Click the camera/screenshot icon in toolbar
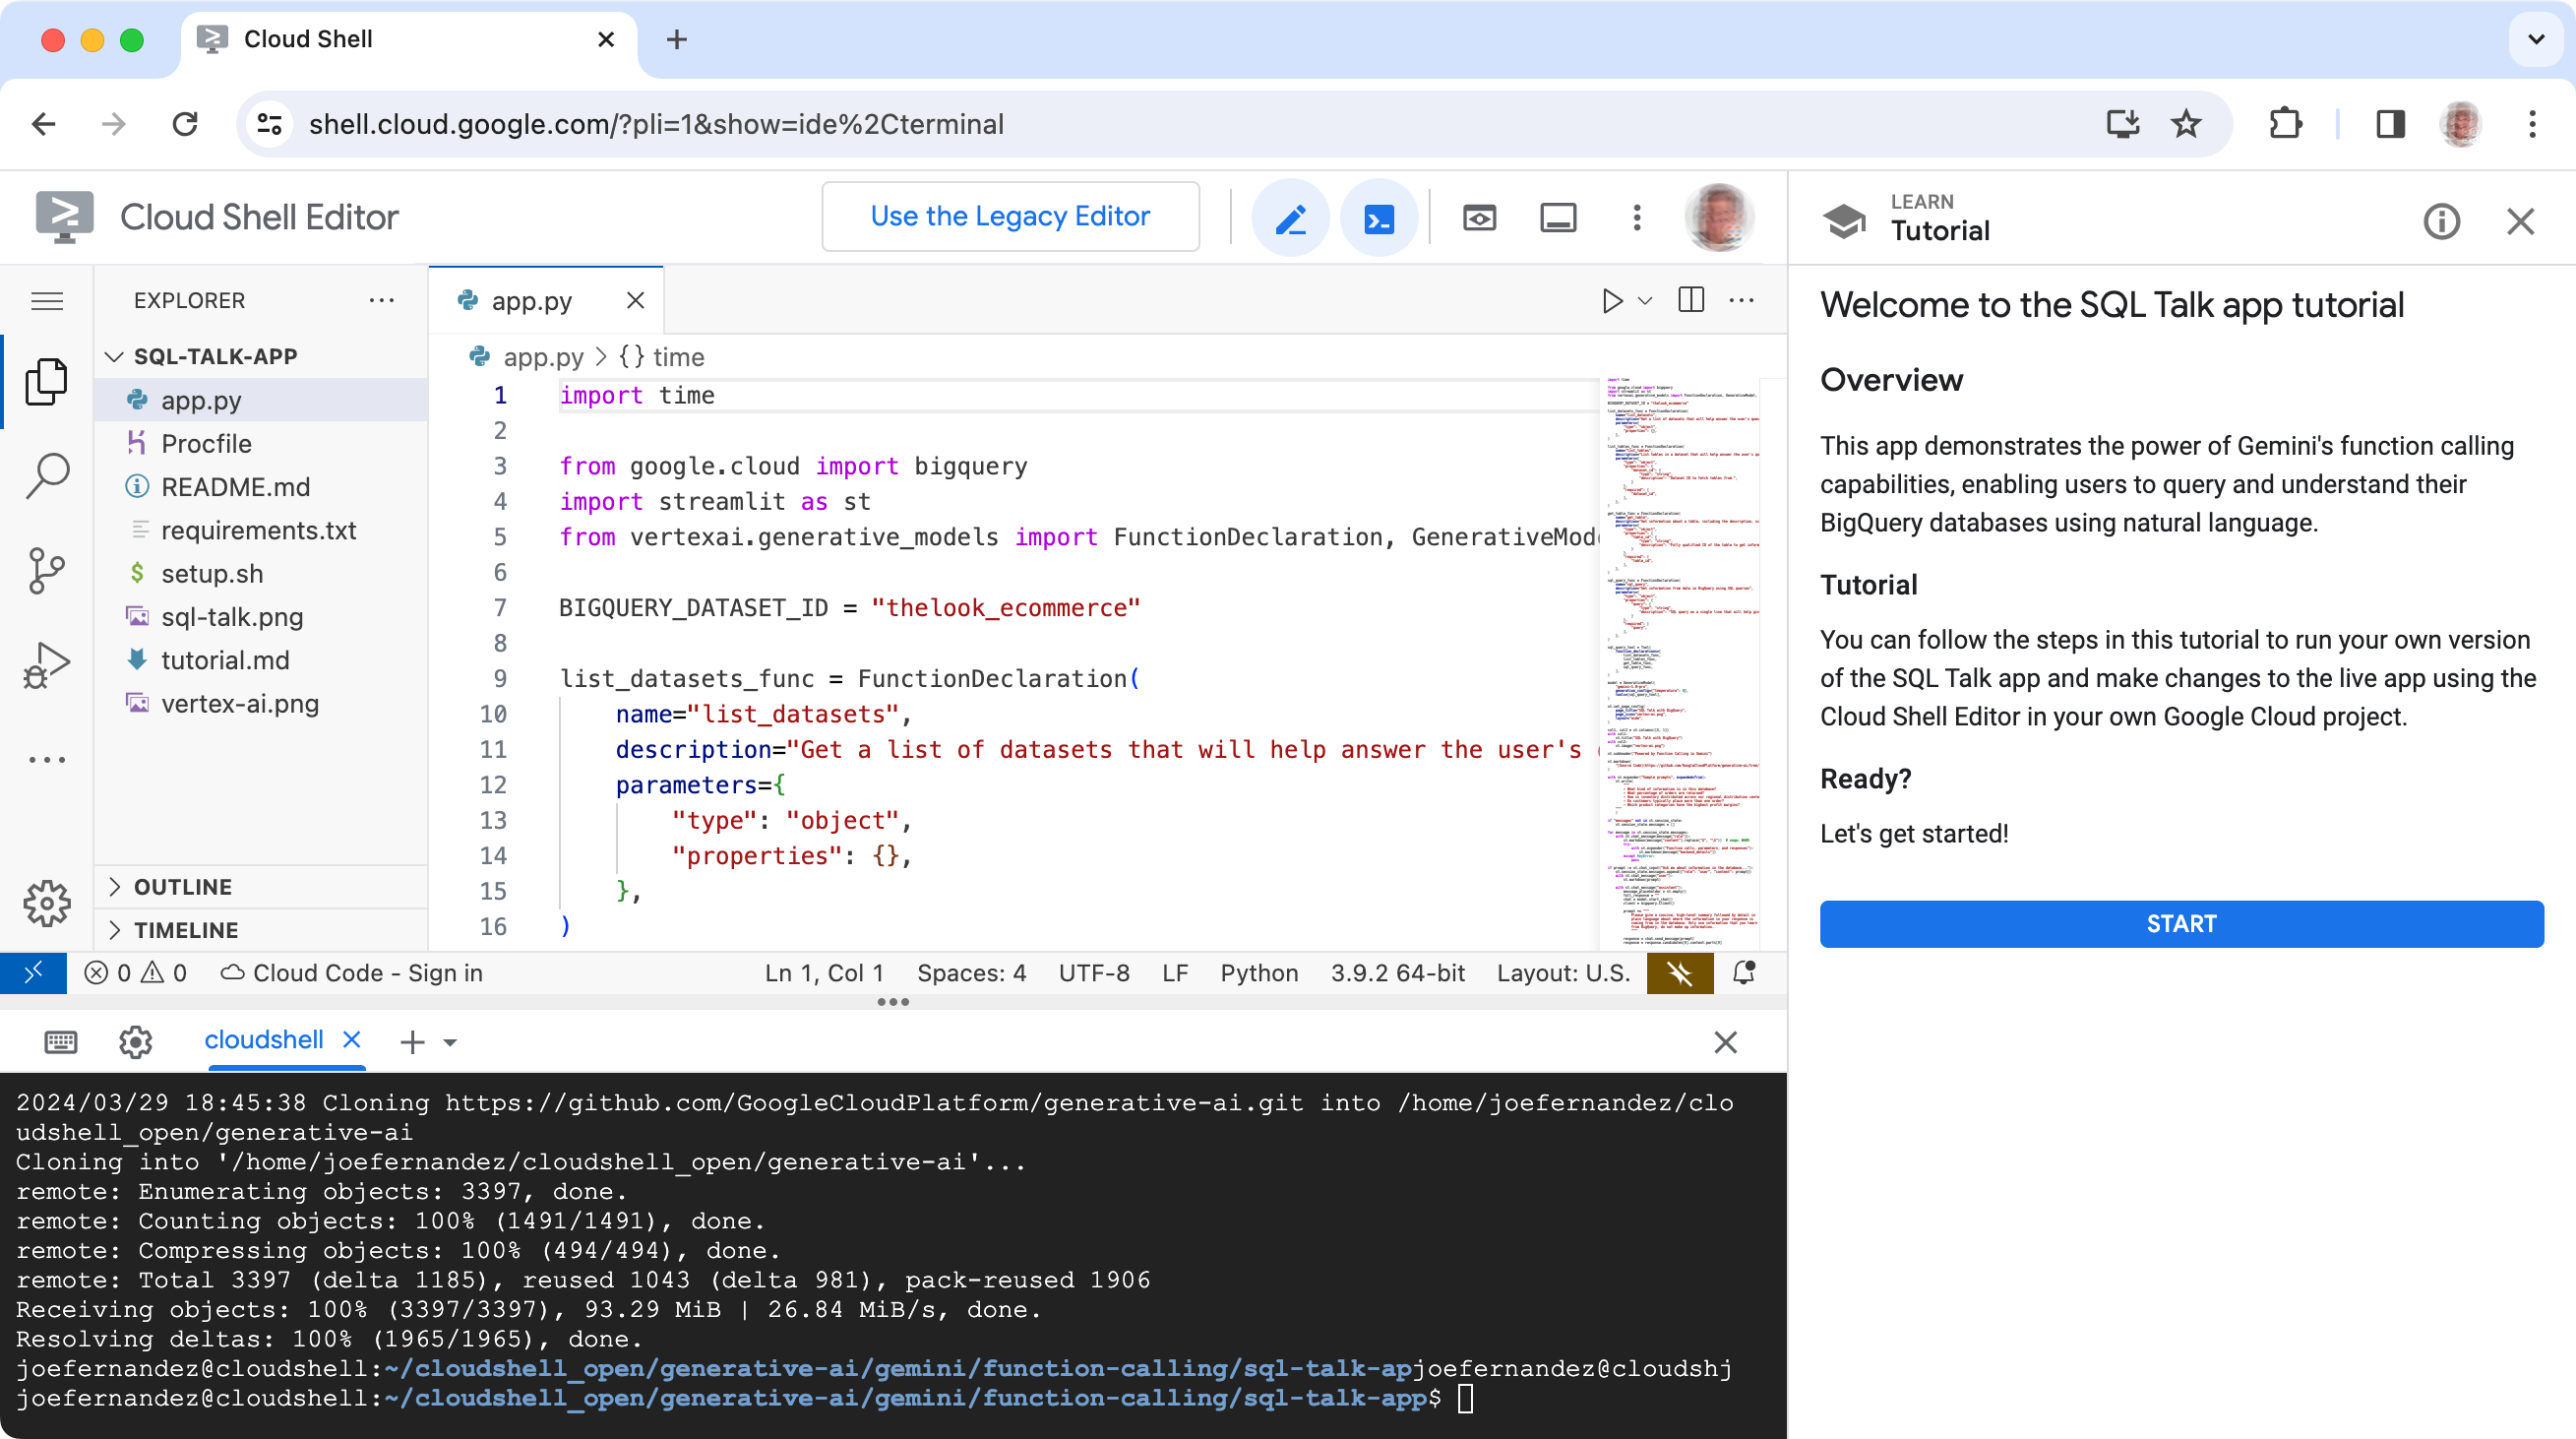Viewport: 2576px width, 1439px height. coord(1477,216)
